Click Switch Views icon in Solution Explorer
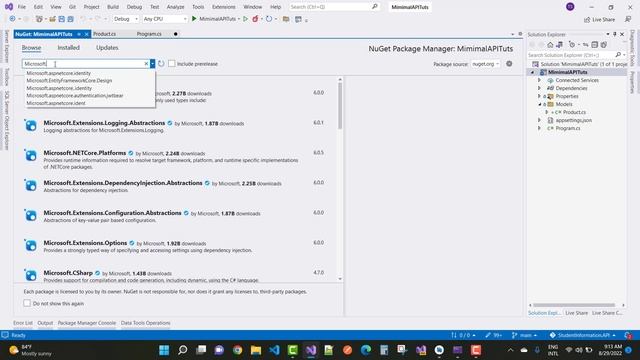The image size is (640, 360). [x=559, y=44]
